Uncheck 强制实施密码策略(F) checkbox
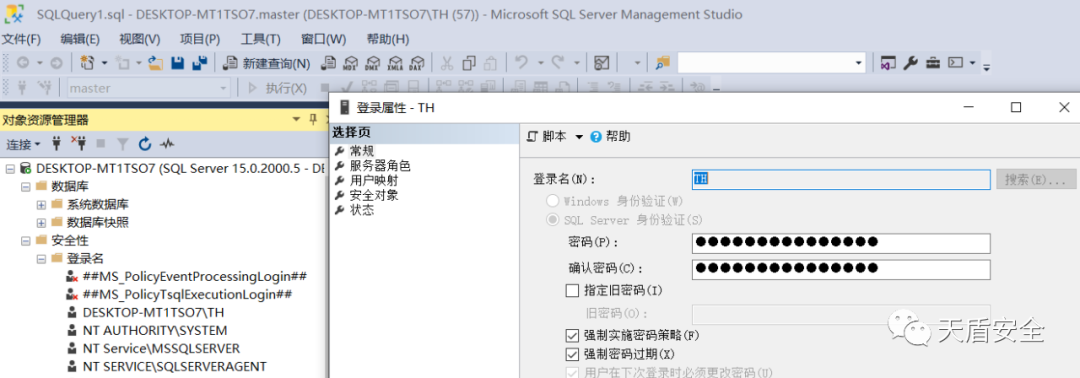The width and height of the screenshot is (1080, 378). click(x=572, y=335)
